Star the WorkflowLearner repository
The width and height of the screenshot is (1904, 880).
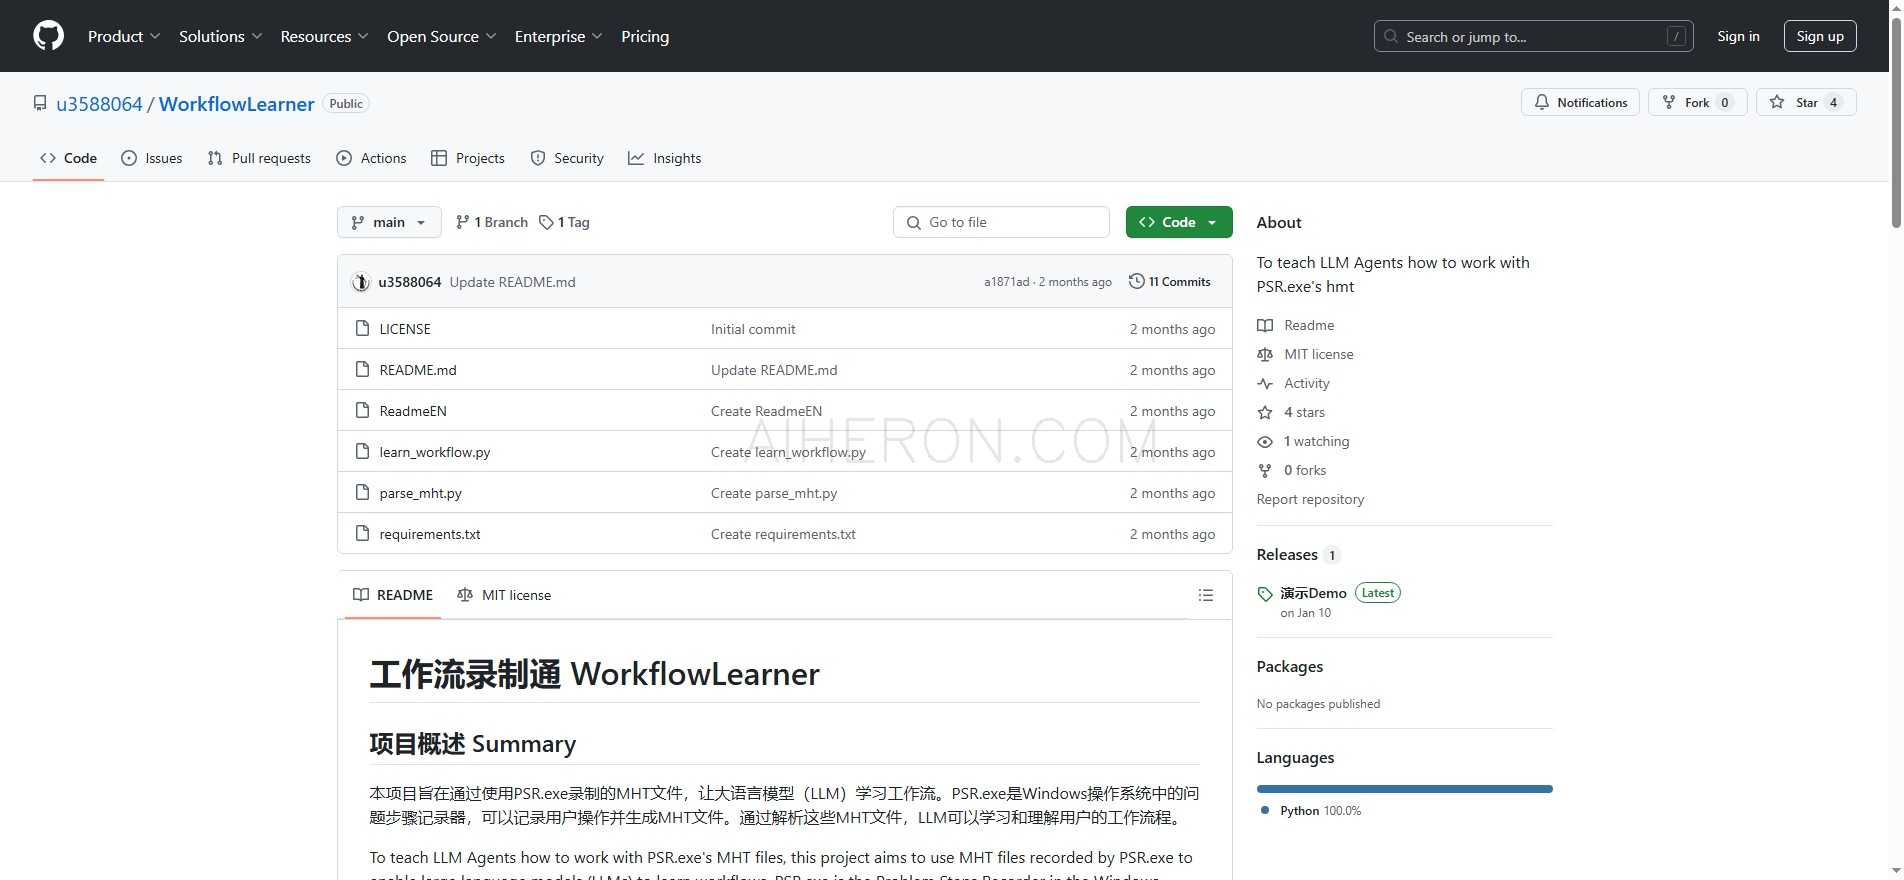[1806, 102]
